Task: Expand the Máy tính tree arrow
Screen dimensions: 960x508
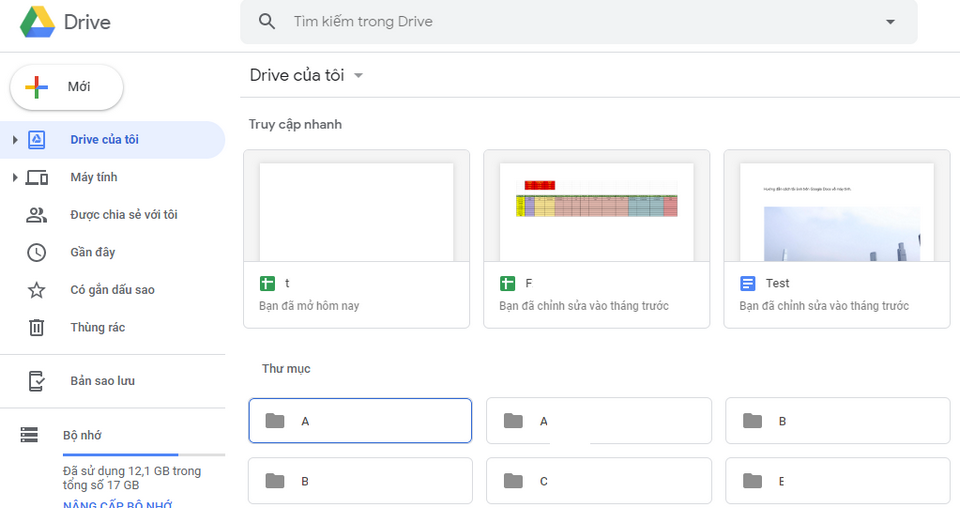Action: pos(15,178)
